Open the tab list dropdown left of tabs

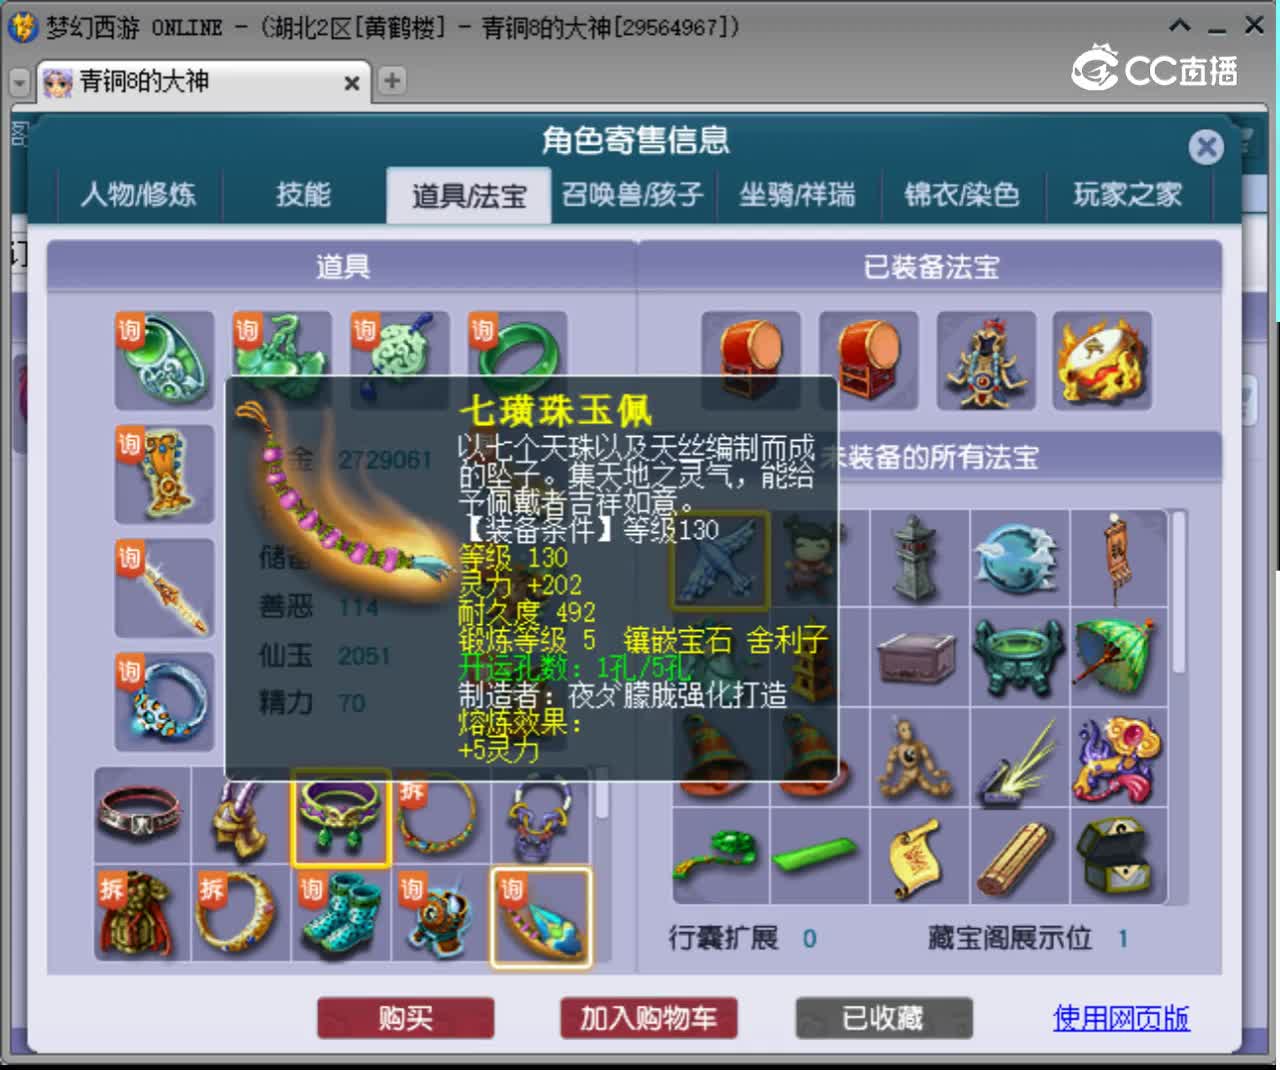[19, 82]
